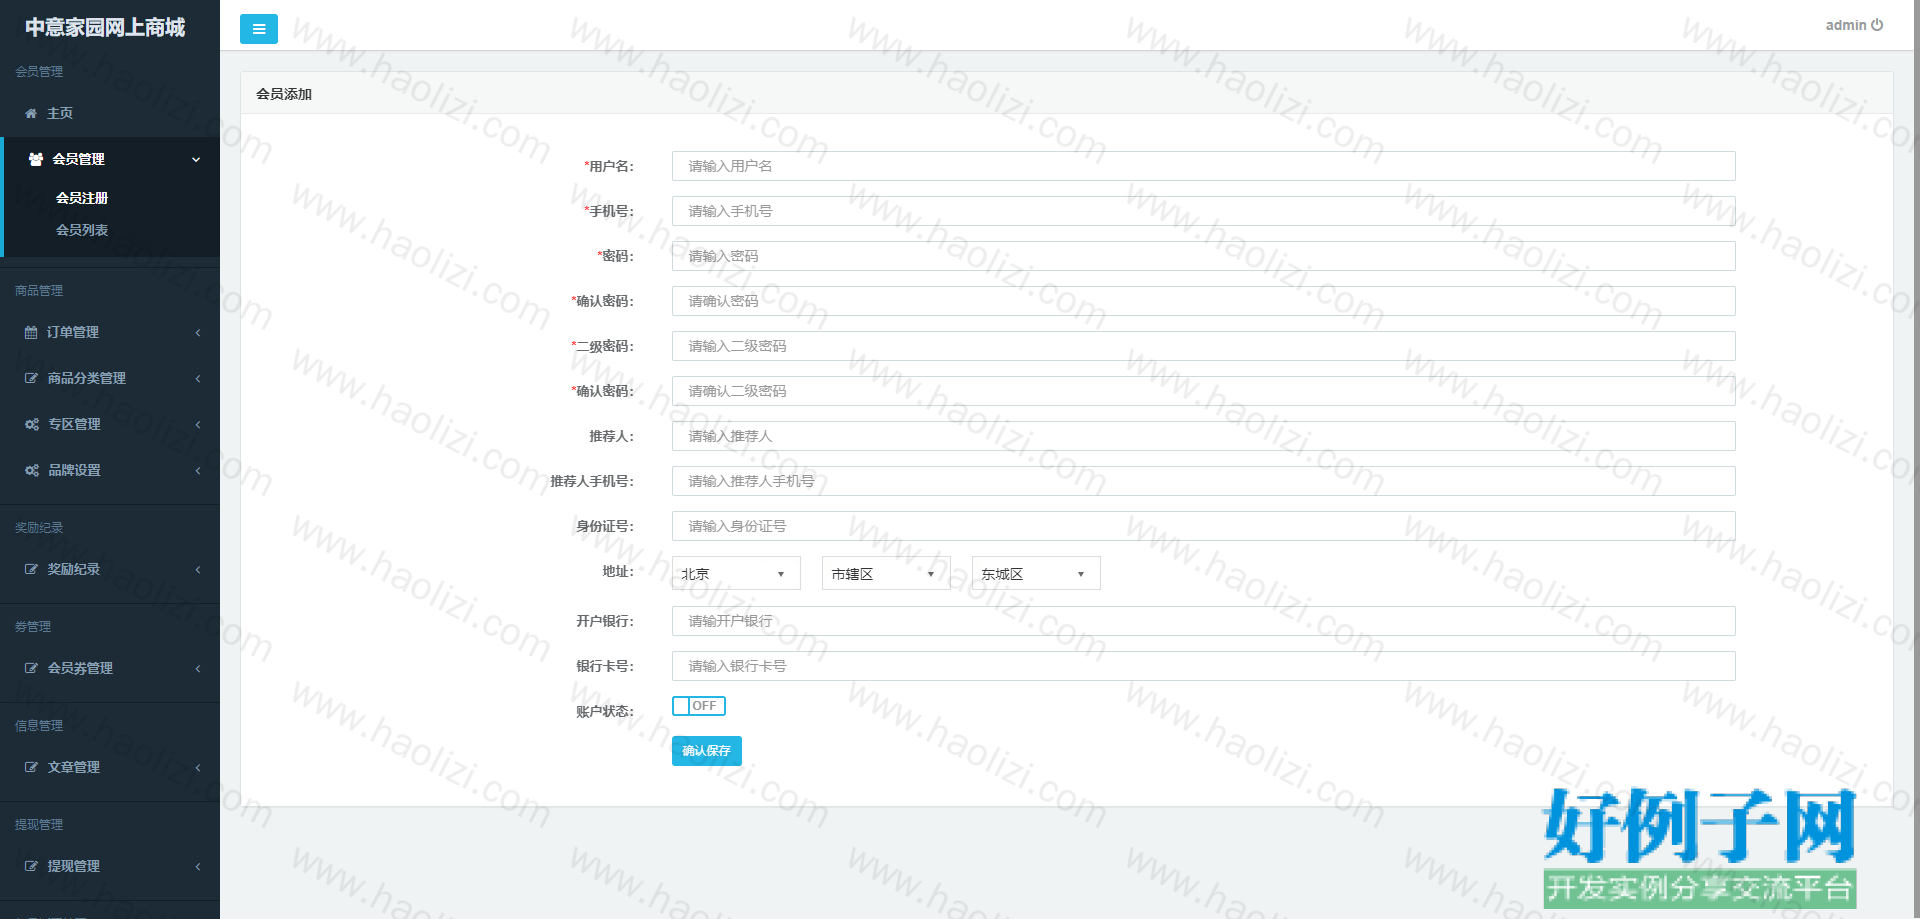Click the gears icon beside 专区管理
Image resolution: width=1920 pixels, height=919 pixels.
pos(32,424)
